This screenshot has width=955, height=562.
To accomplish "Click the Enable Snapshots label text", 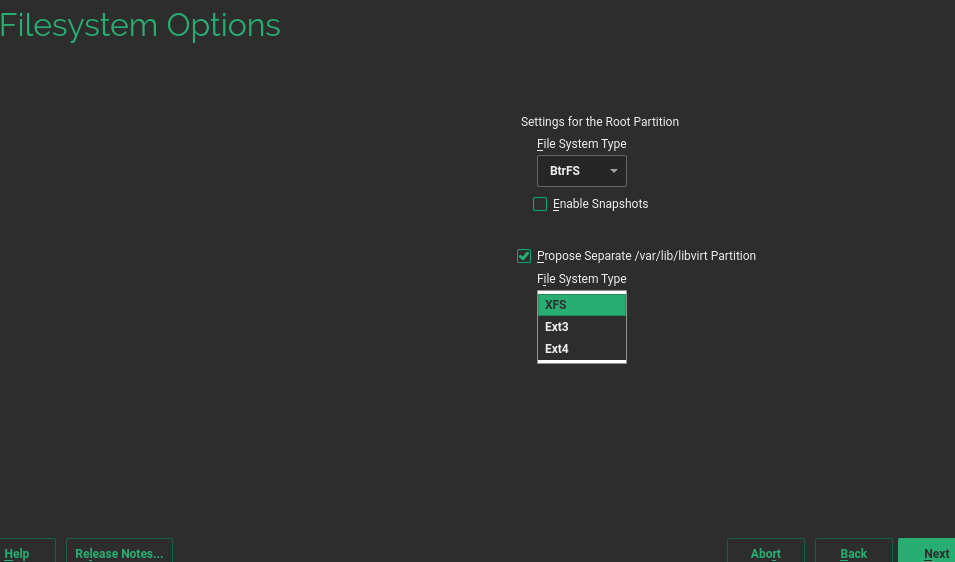I will [x=600, y=204].
